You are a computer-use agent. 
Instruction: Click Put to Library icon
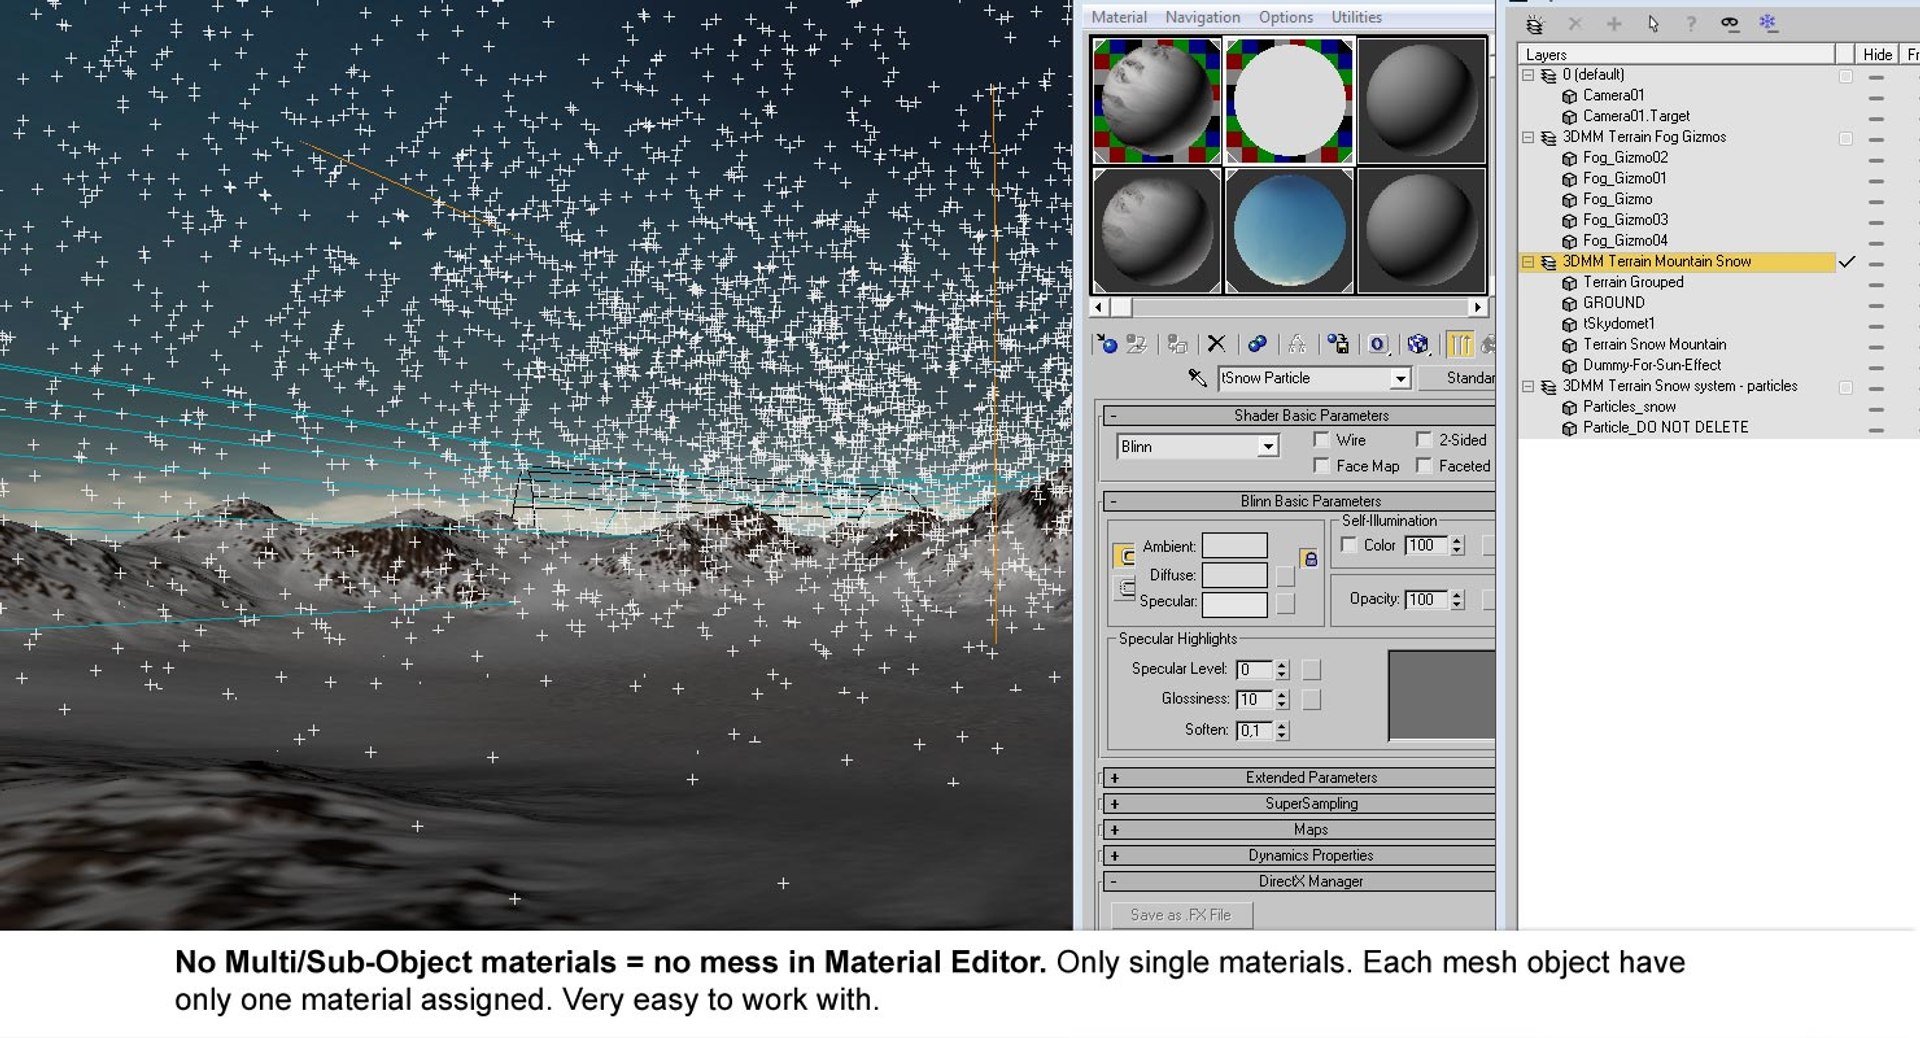(x=1338, y=344)
